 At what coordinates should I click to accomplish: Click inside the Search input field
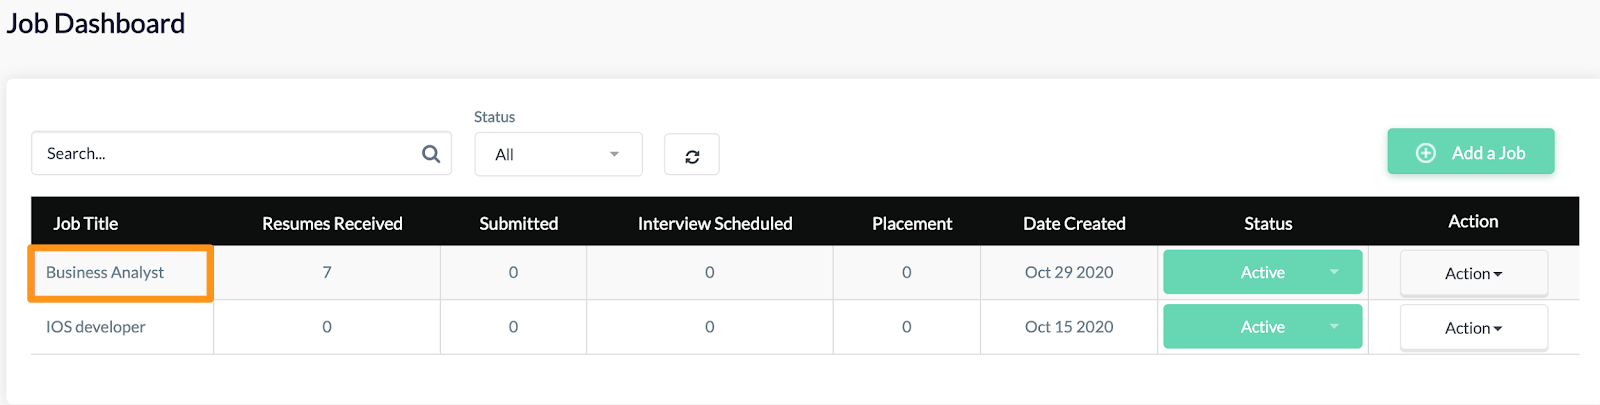pyautogui.click(x=241, y=153)
